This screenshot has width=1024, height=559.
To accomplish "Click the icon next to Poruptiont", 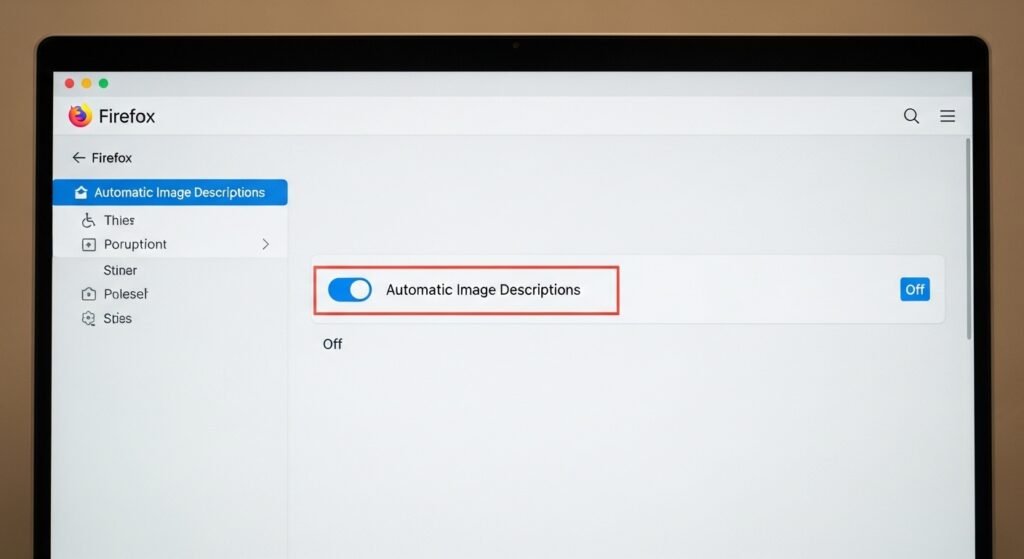I will [87, 245].
